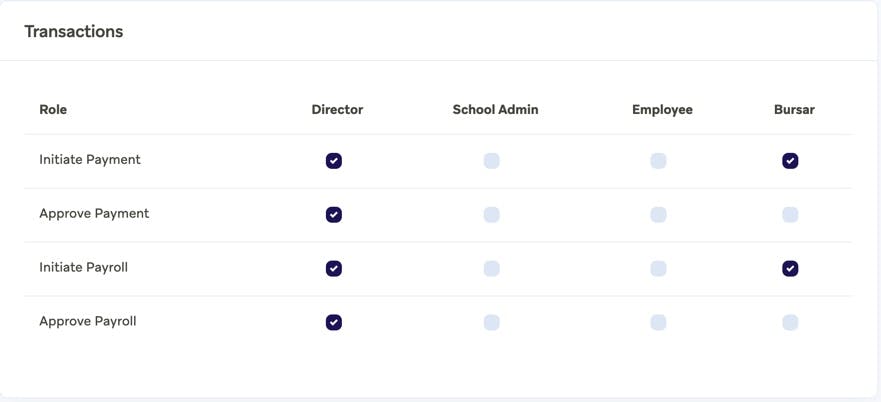Enable Initiate Payment for Employee
Image resolution: width=881 pixels, height=402 pixels.
pyautogui.click(x=658, y=161)
